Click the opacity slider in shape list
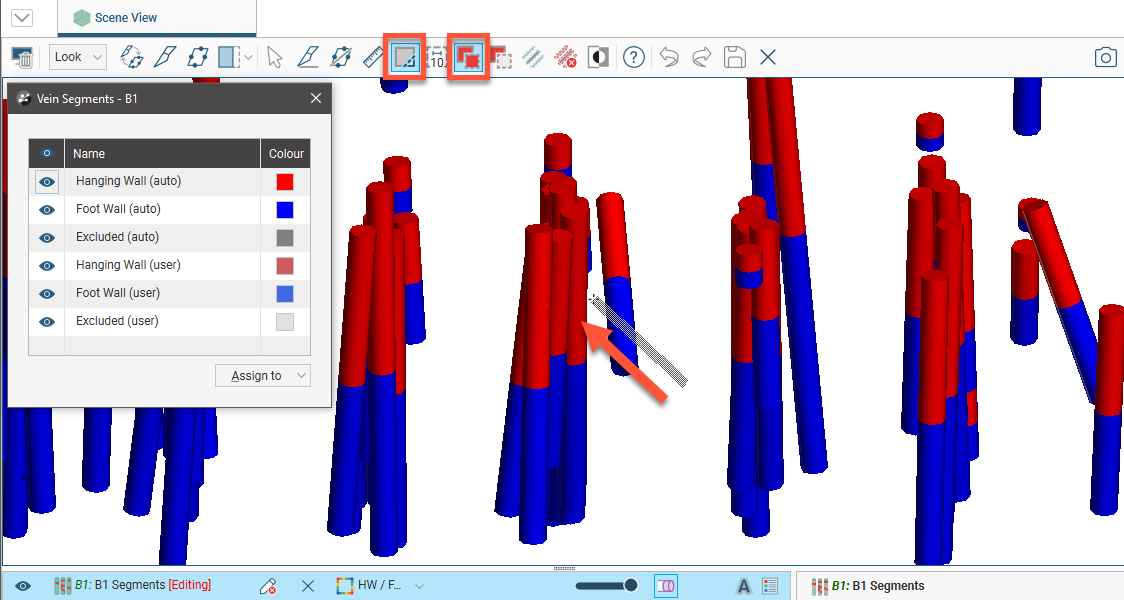Viewport: 1124px width, 600px height. 606,586
